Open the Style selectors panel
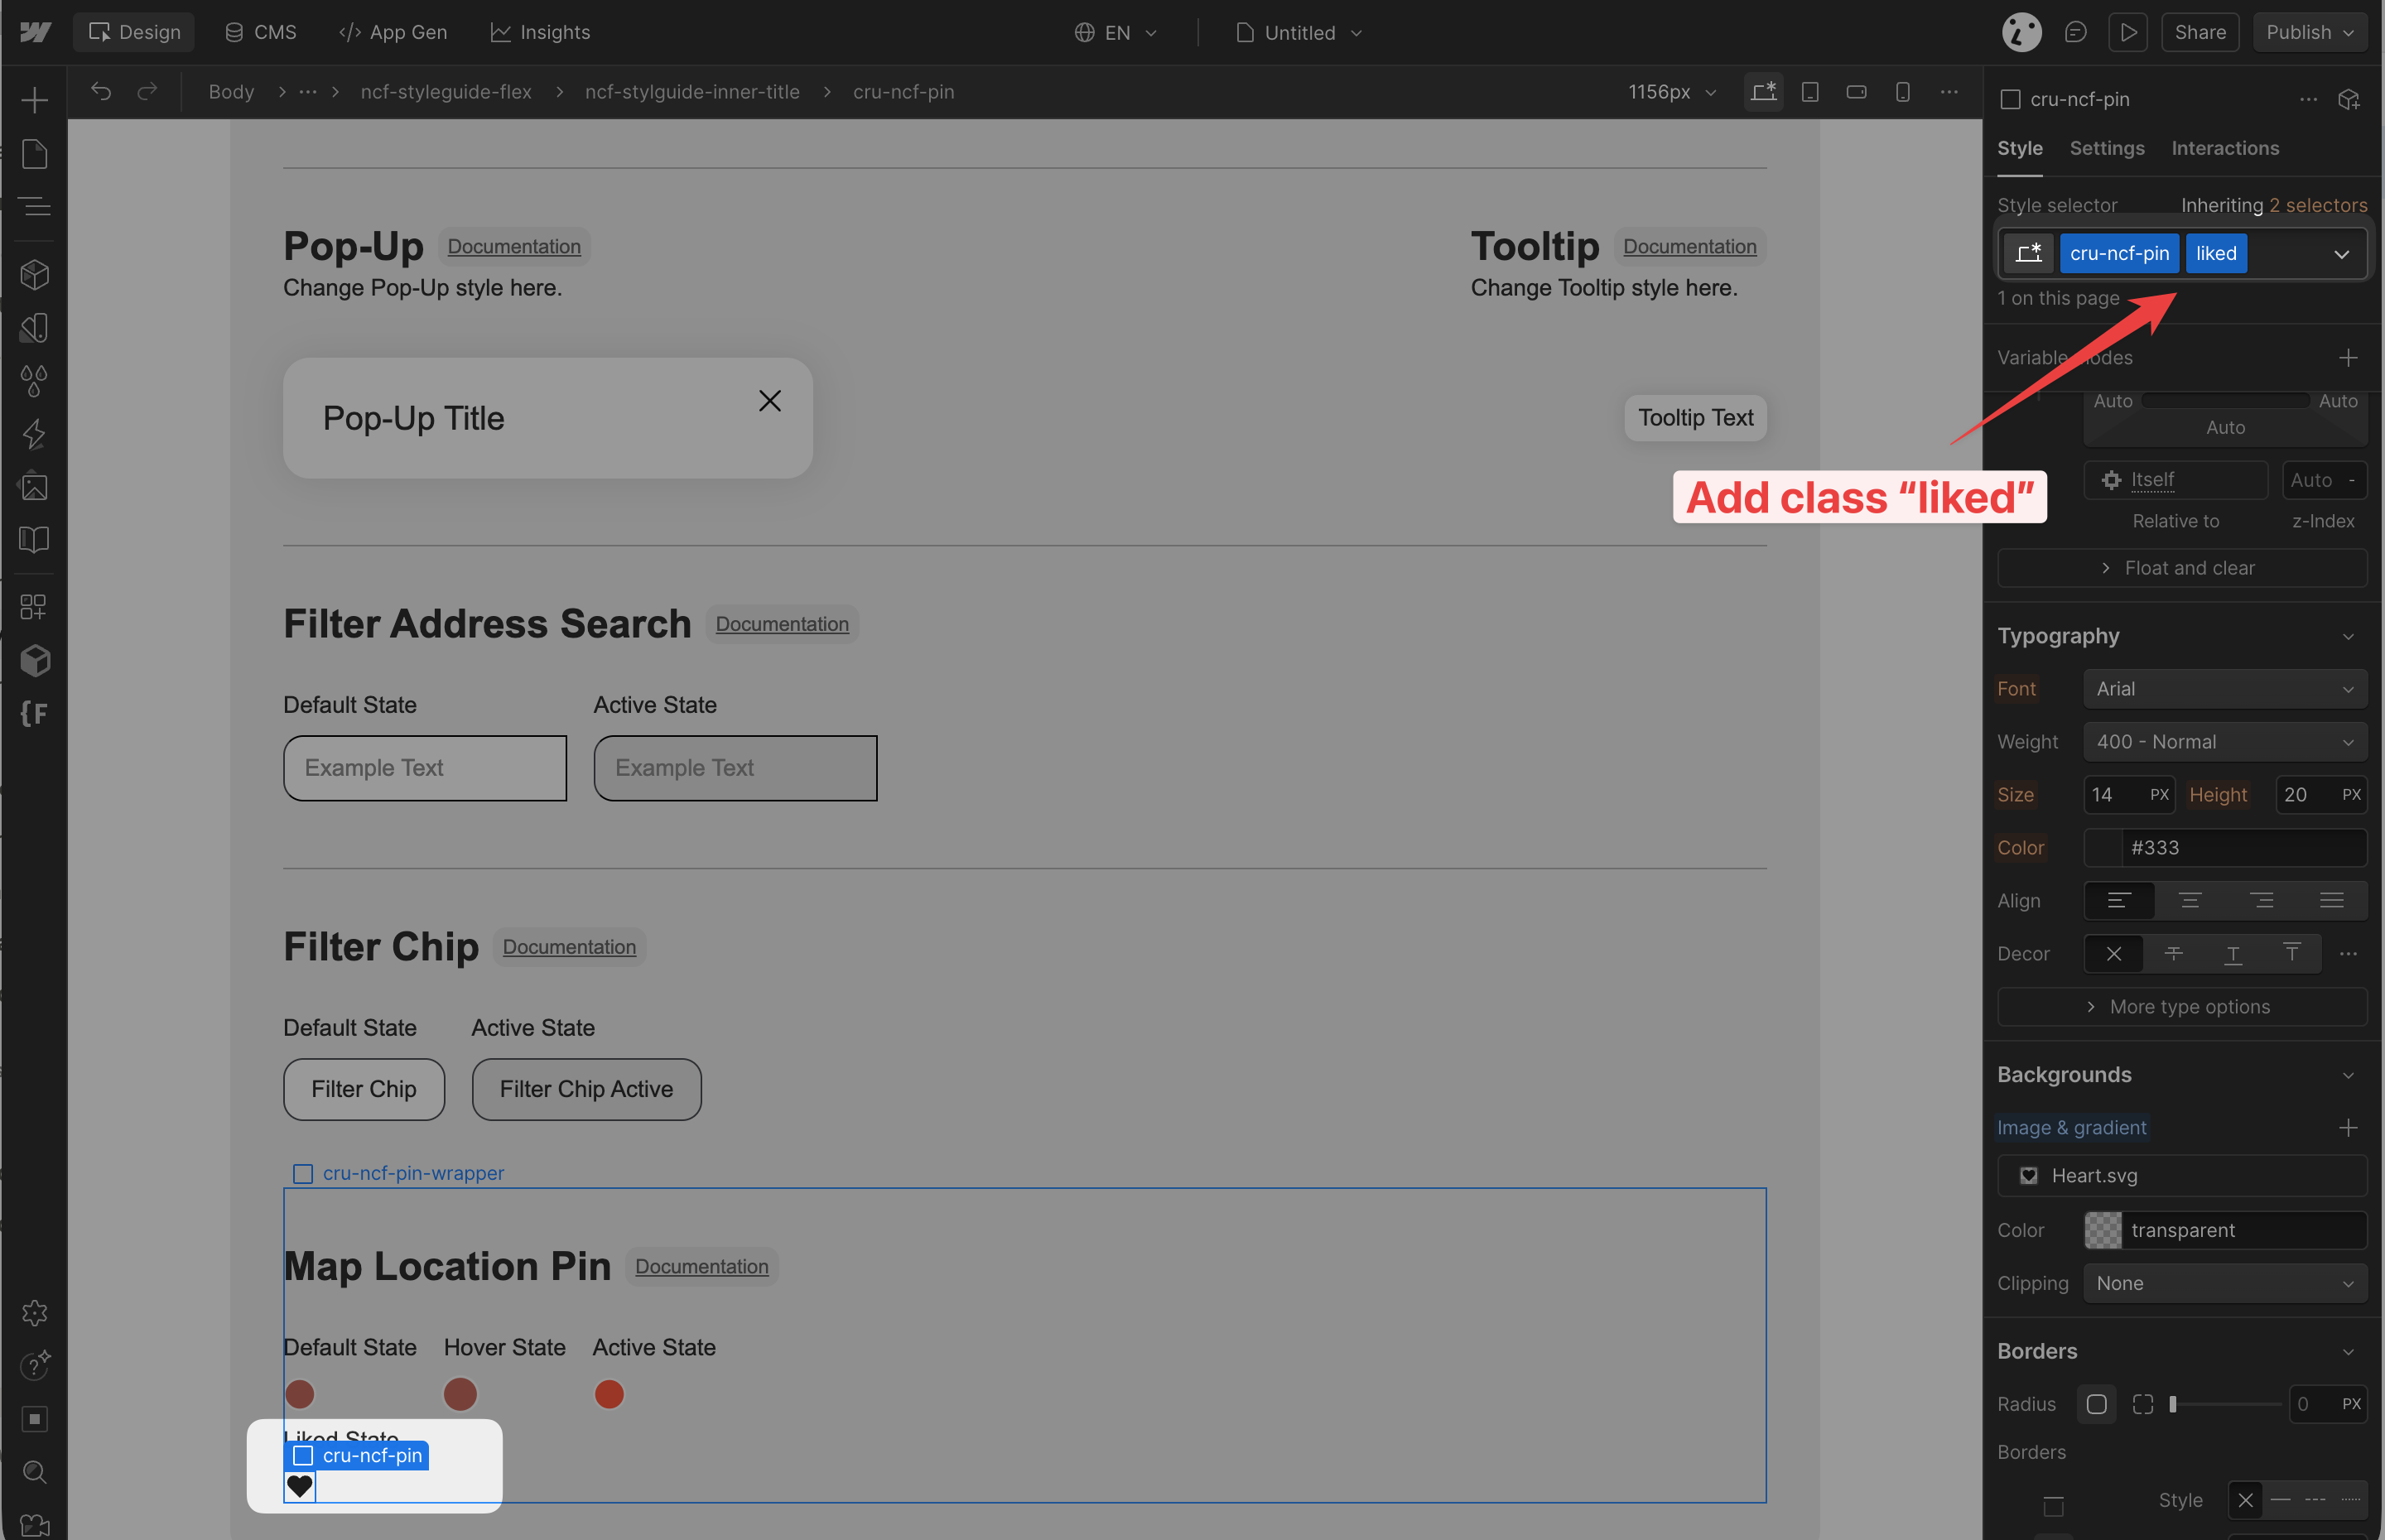This screenshot has width=2385, height=1540. tap(34, 380)
